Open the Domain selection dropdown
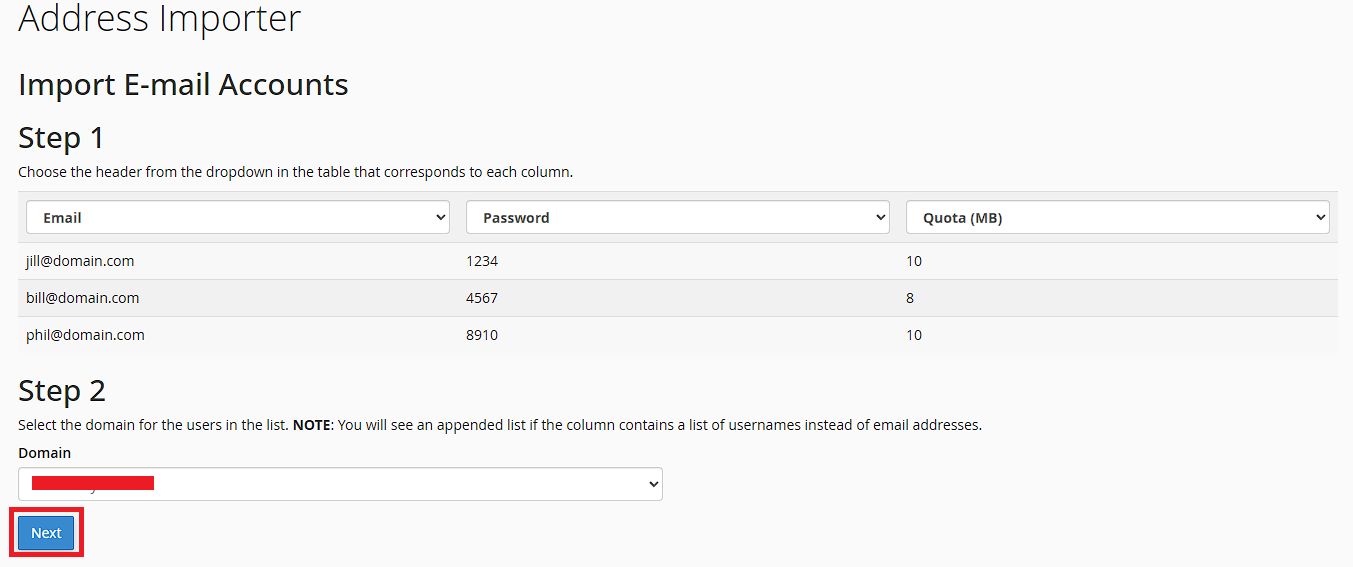This screenshot has width=1353, height=567. [x=340, y=484]
